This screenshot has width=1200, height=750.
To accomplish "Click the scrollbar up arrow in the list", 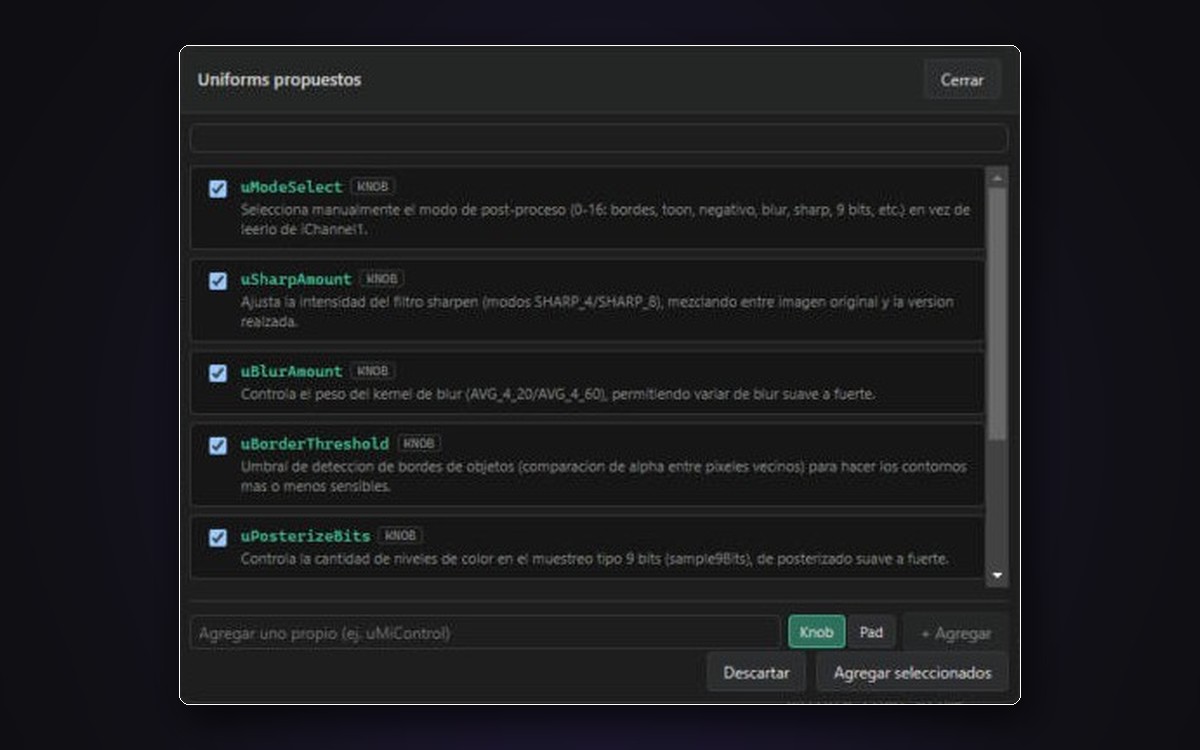I will (997, 177).
